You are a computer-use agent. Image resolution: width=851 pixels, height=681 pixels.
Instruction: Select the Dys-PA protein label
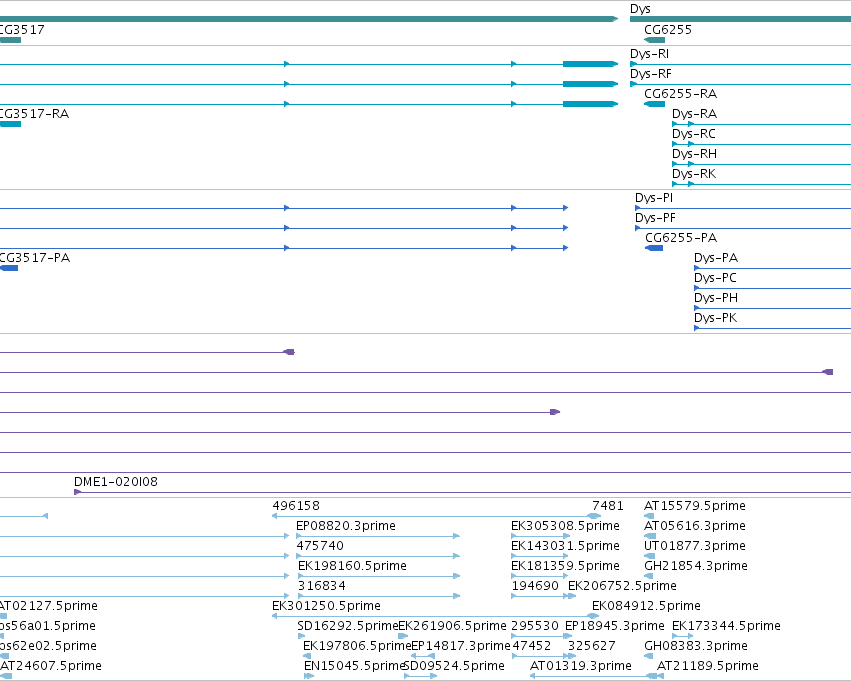pyautogui.click(x=716, y=258)
